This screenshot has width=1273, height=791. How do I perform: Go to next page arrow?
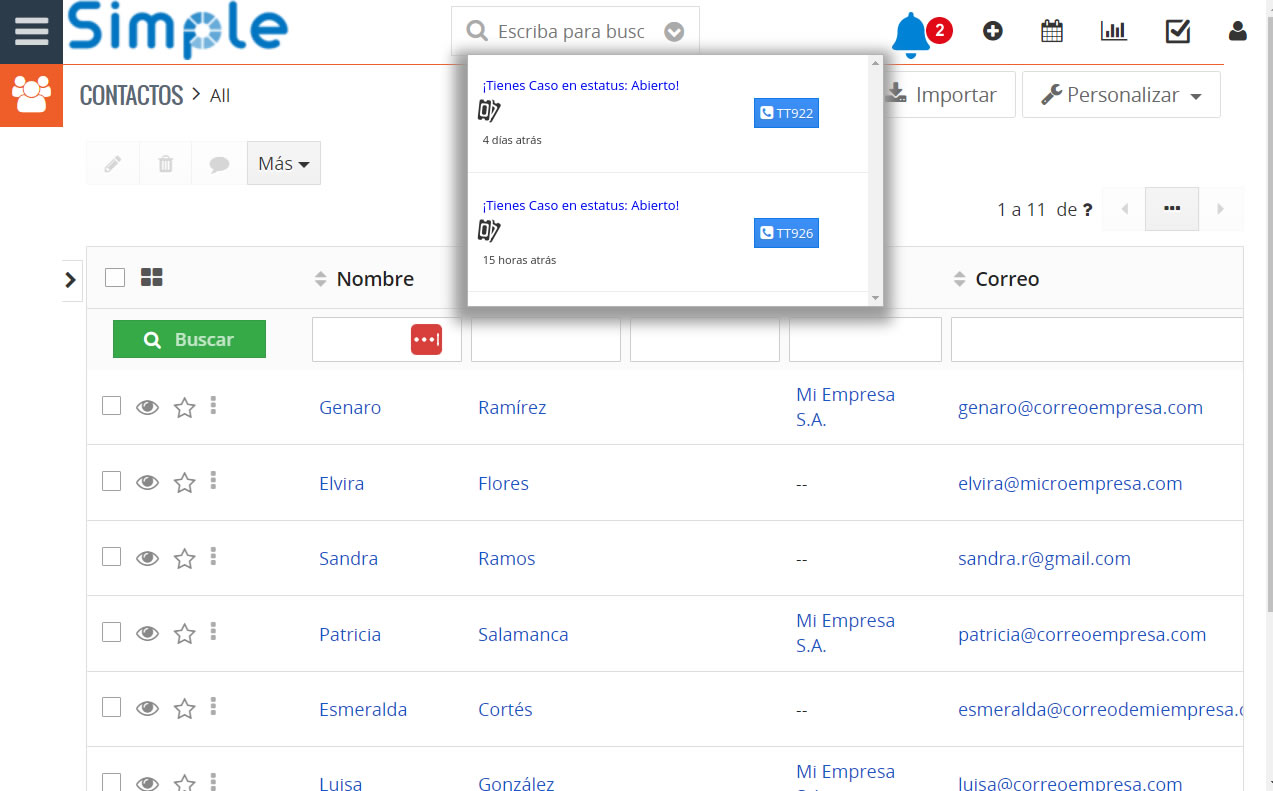click(x=1221, y=209)
